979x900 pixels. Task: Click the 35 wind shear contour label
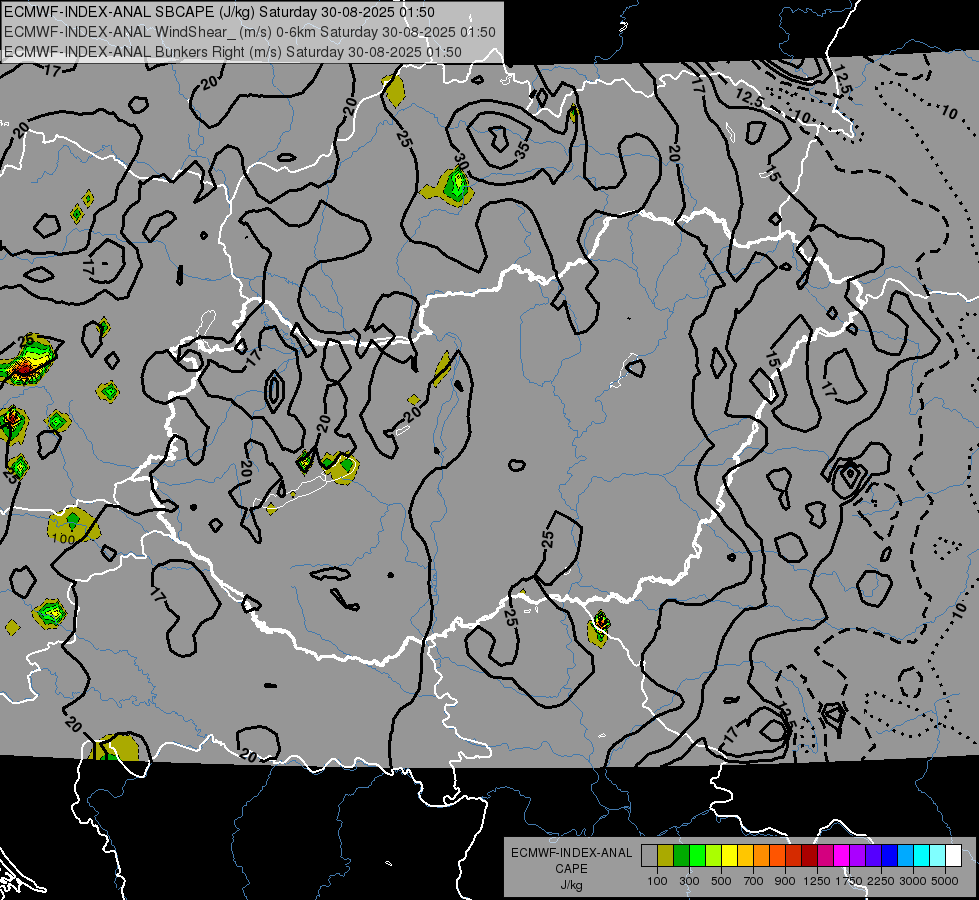[x=523, y=148]
